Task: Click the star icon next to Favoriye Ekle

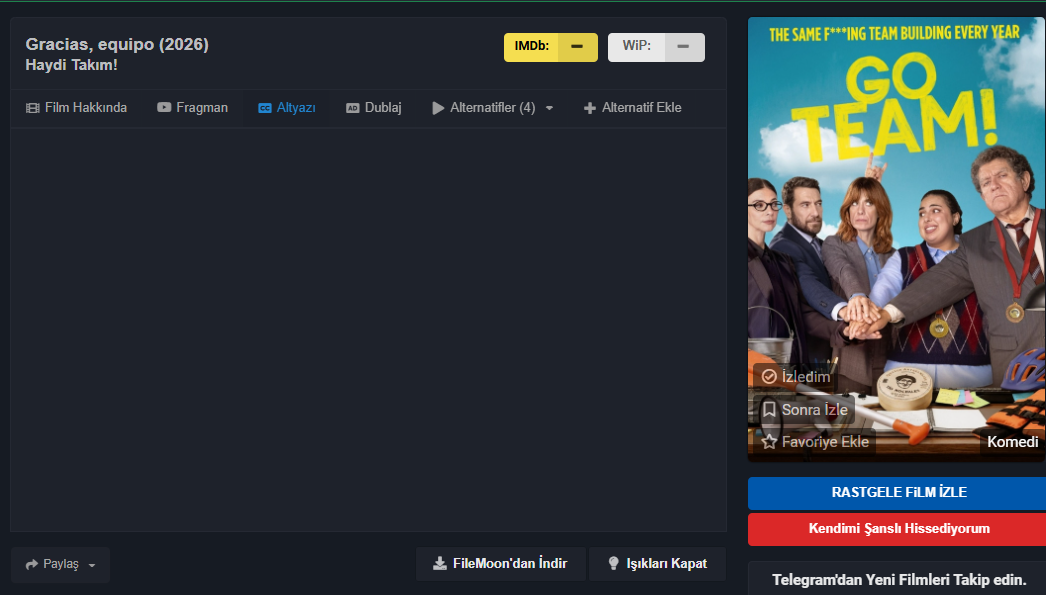Action: tap(769, 442)
